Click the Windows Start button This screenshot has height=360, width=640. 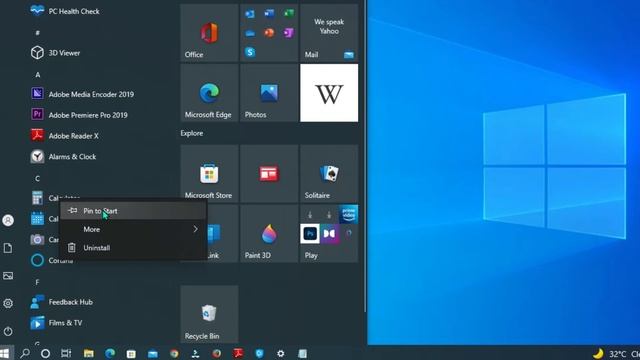[5, 353]
